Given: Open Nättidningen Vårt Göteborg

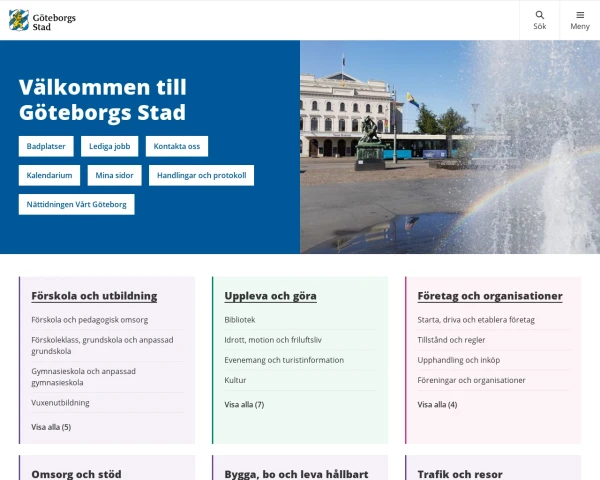Looking at the screenshot, I should (77, 204).
